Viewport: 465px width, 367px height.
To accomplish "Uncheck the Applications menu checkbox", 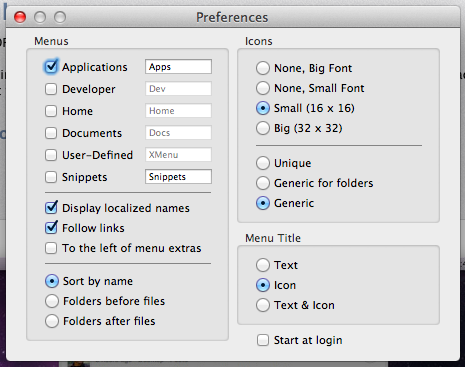I will 51,67.
